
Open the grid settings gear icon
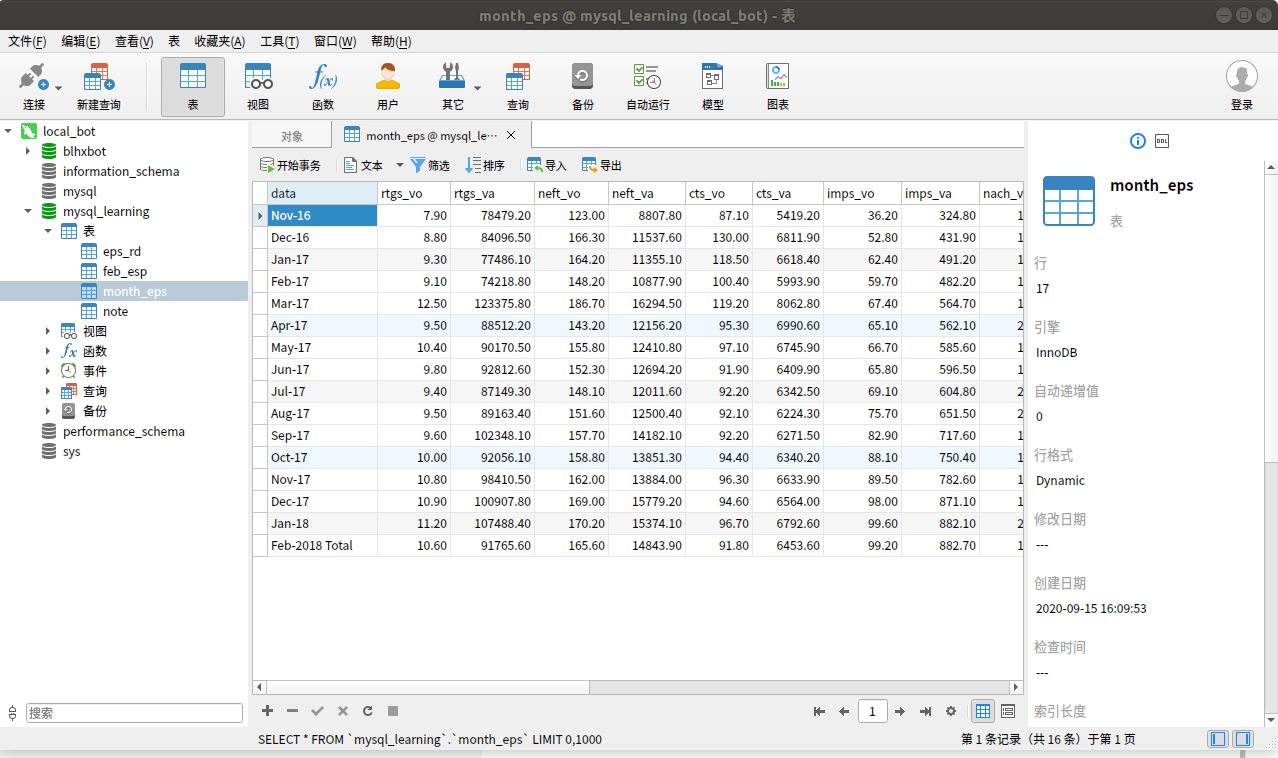click(951, 711)
